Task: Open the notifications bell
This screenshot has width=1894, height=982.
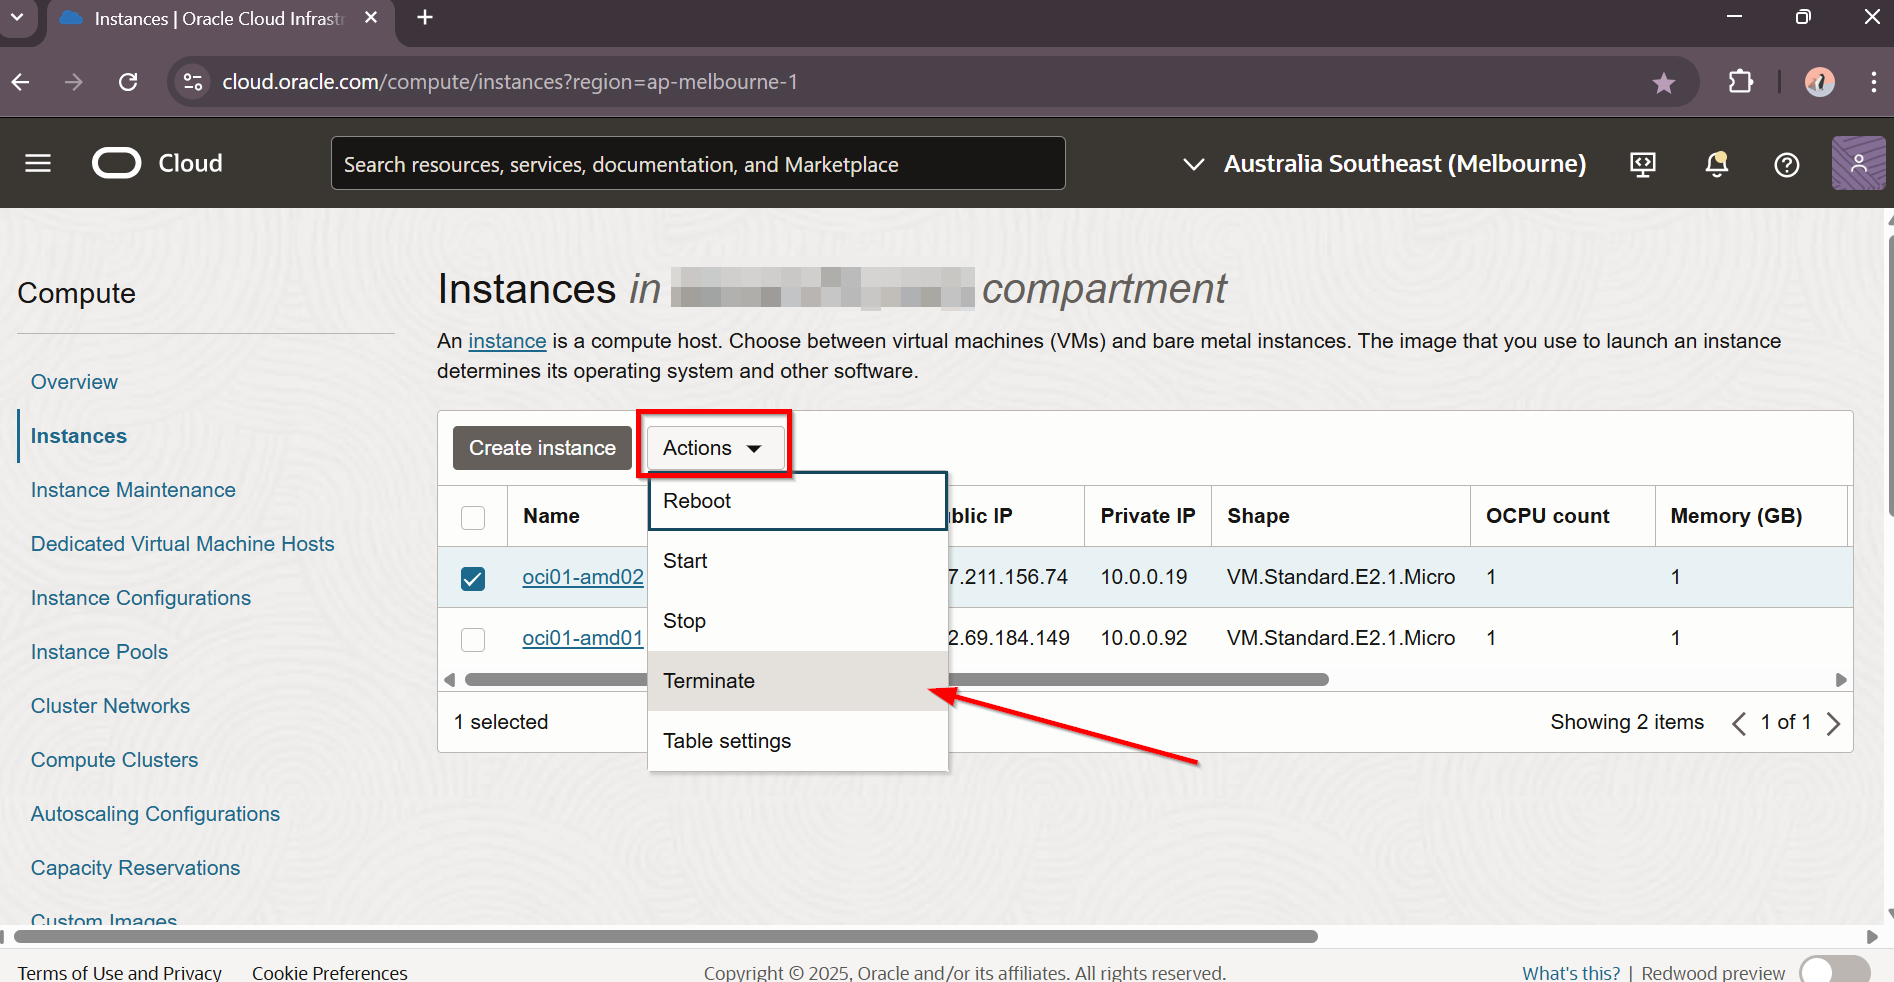Action: [x=1716, y=164]
